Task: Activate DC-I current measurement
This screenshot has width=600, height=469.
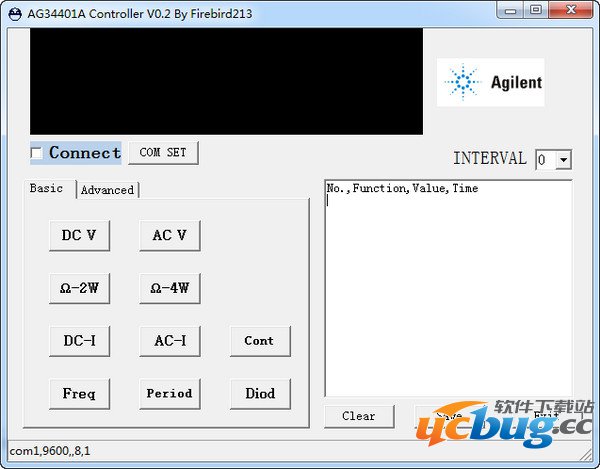Action: click(x=79, y=341)
